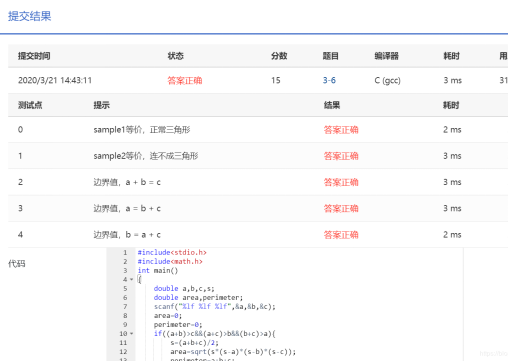Click 答案正确 result for test point 3
The height and width of the screenshot is (362, 508).
pyautogui.click(x=341, y=208)
